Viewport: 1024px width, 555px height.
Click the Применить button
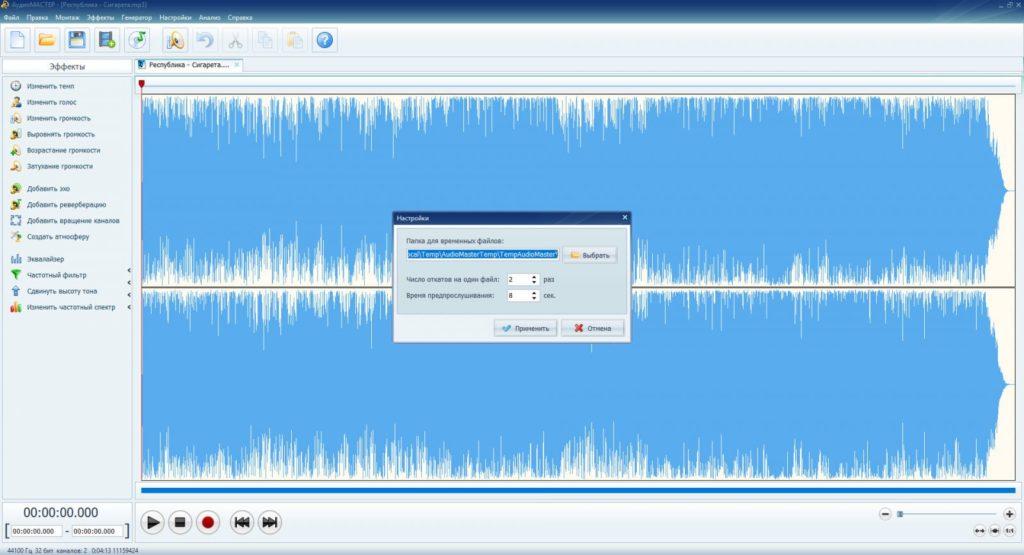click(x=526, y=328)
